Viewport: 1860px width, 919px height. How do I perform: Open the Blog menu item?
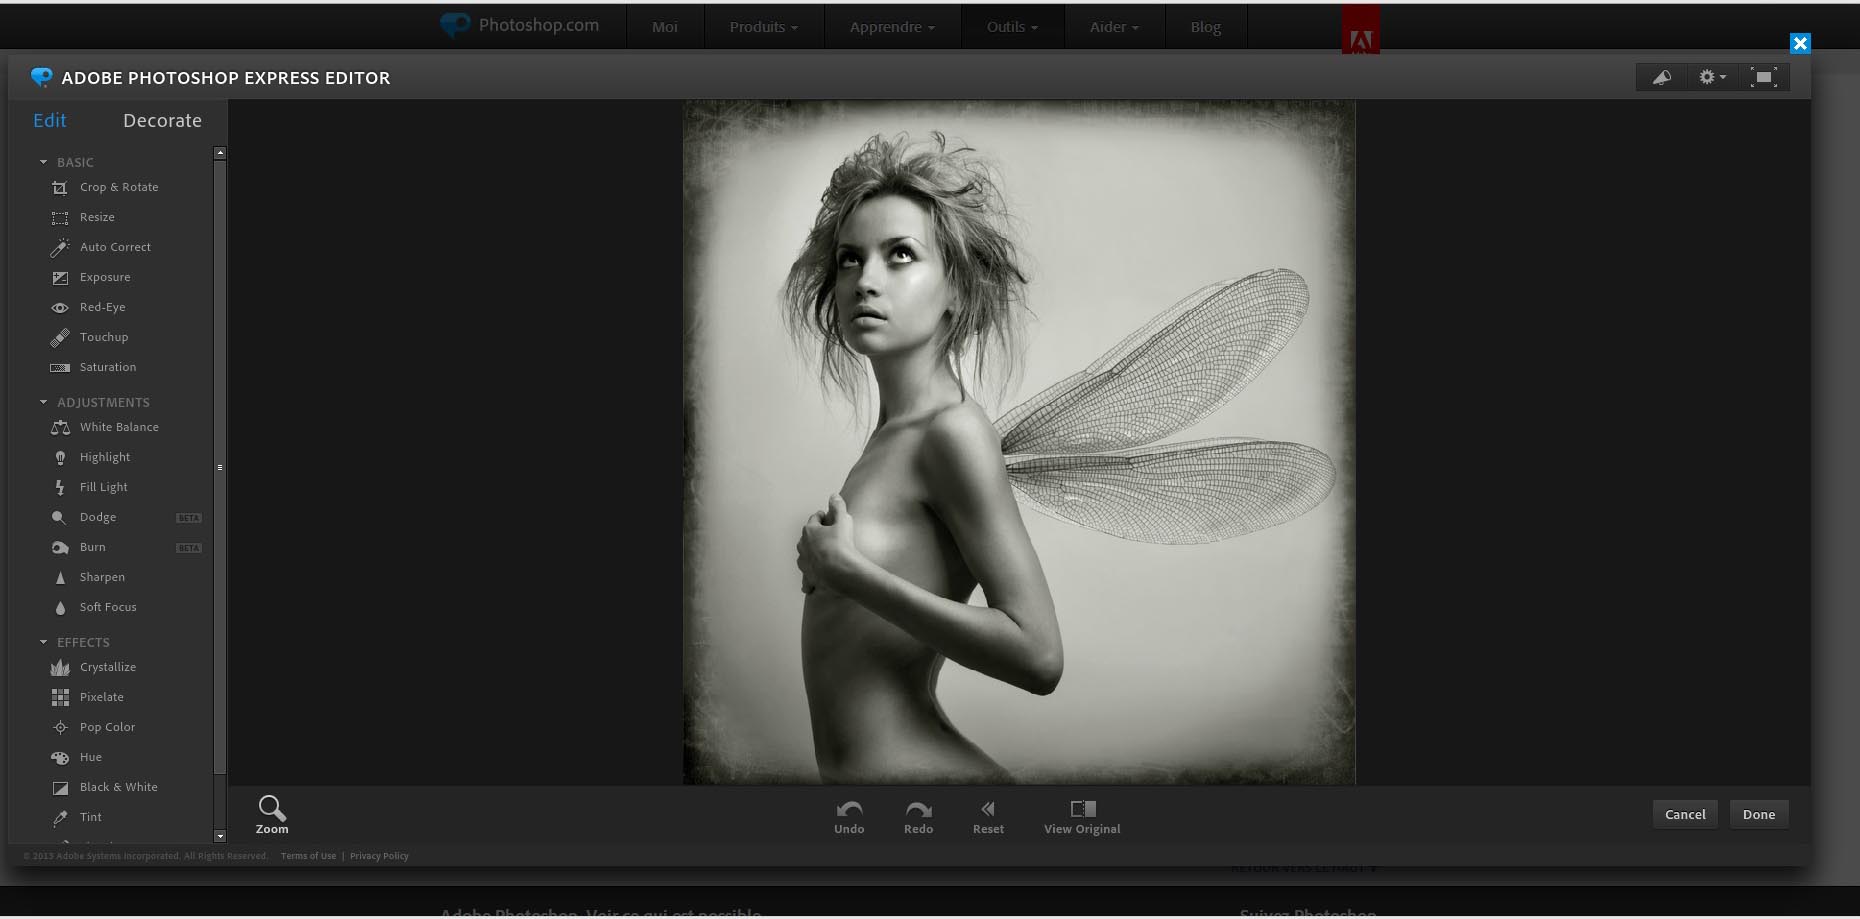(1206, 27)
